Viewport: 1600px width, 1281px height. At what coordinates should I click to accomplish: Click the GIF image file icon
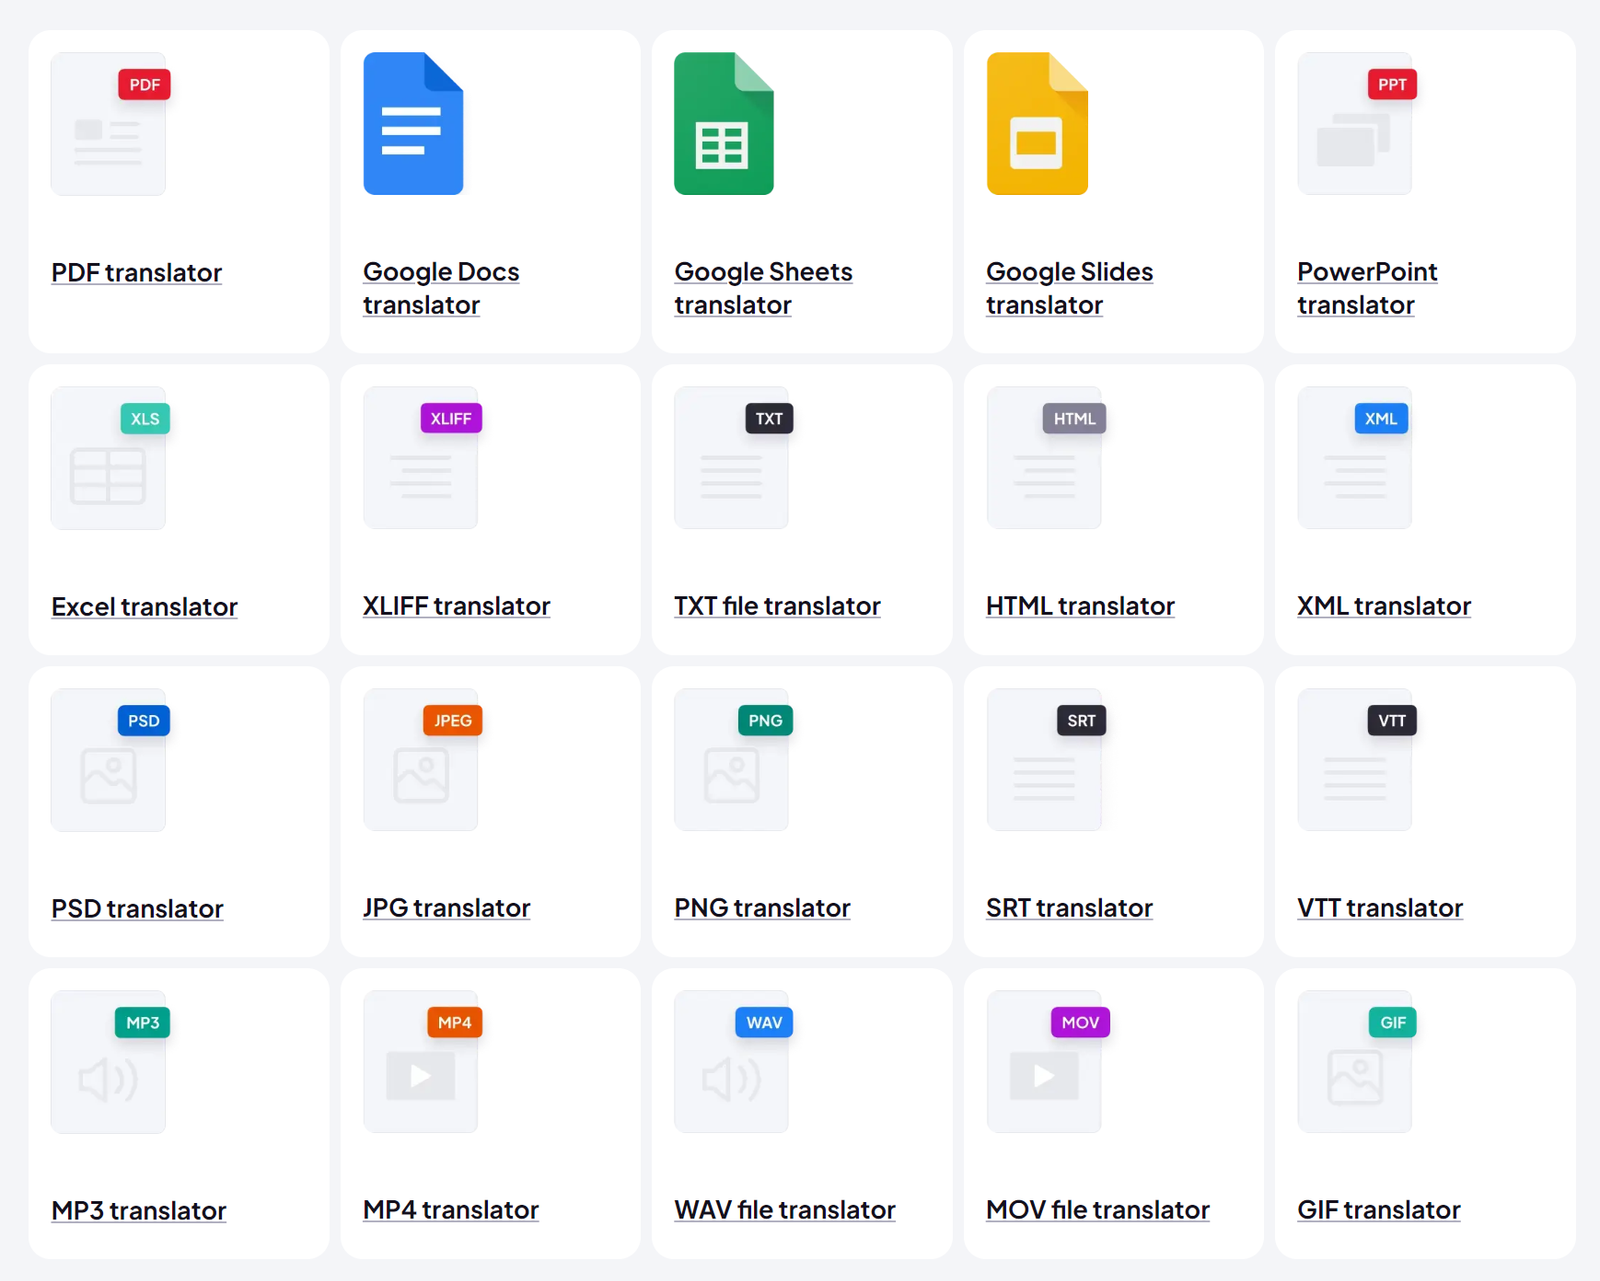click(x=1357, y=1062)
